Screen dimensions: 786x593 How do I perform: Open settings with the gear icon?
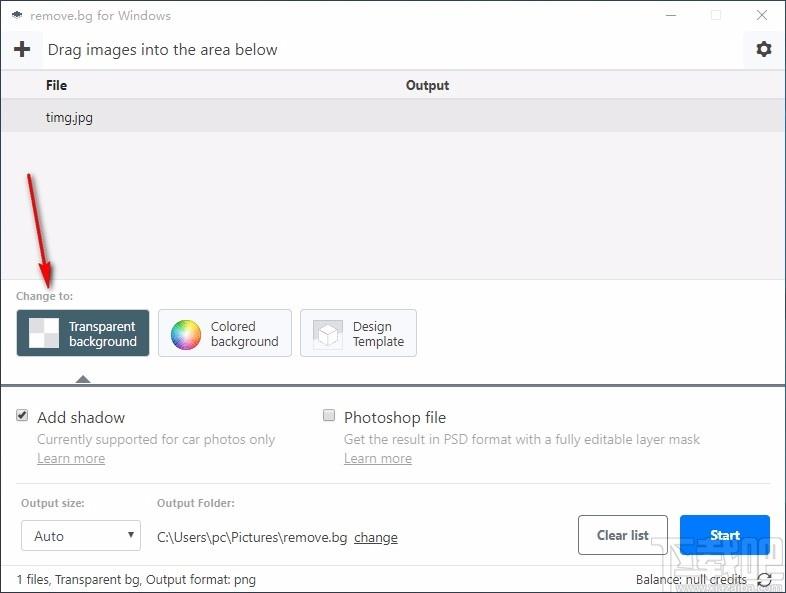point(763,49)
